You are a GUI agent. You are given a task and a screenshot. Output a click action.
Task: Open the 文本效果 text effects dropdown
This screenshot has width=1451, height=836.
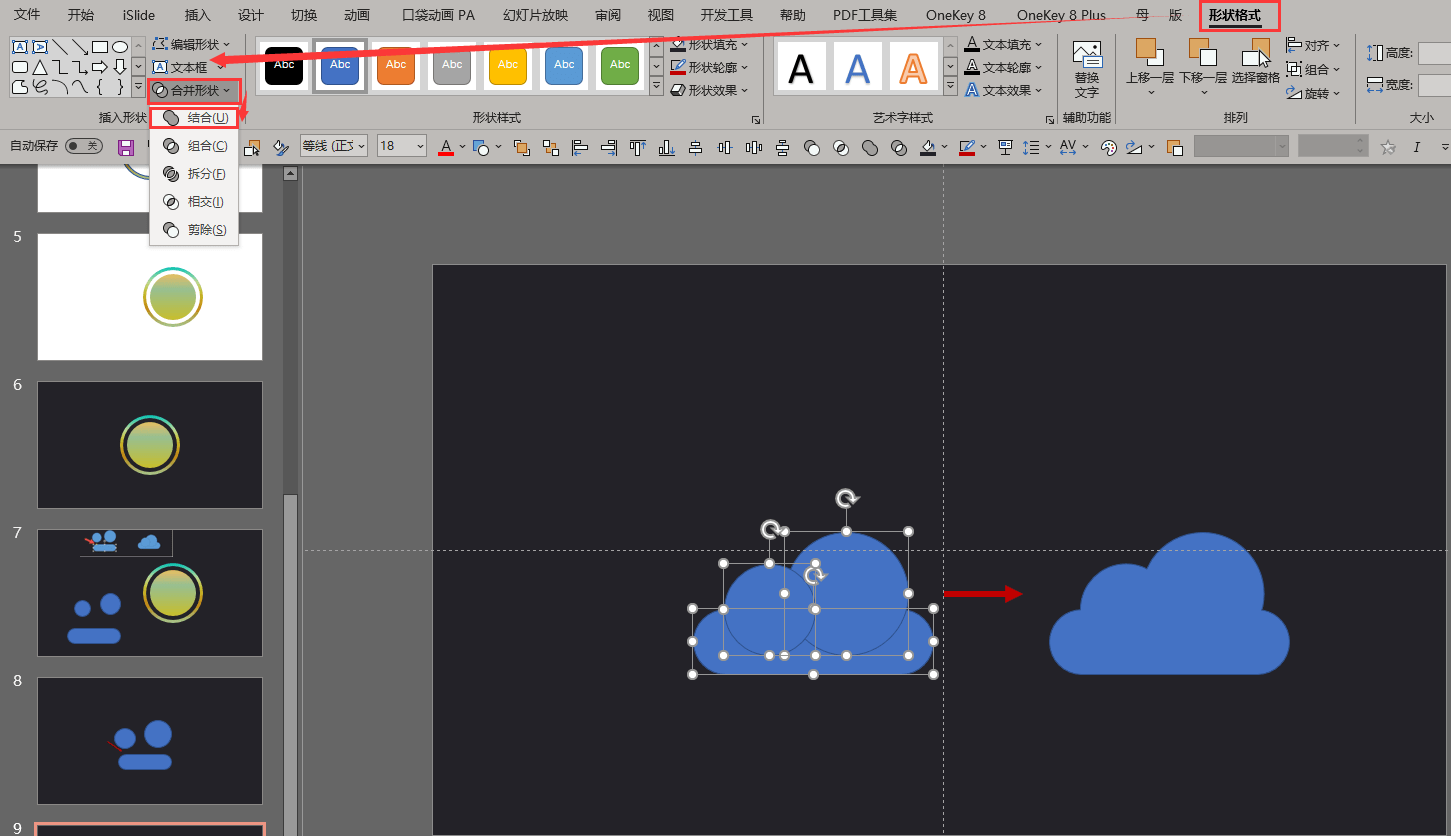(1003, 90)
